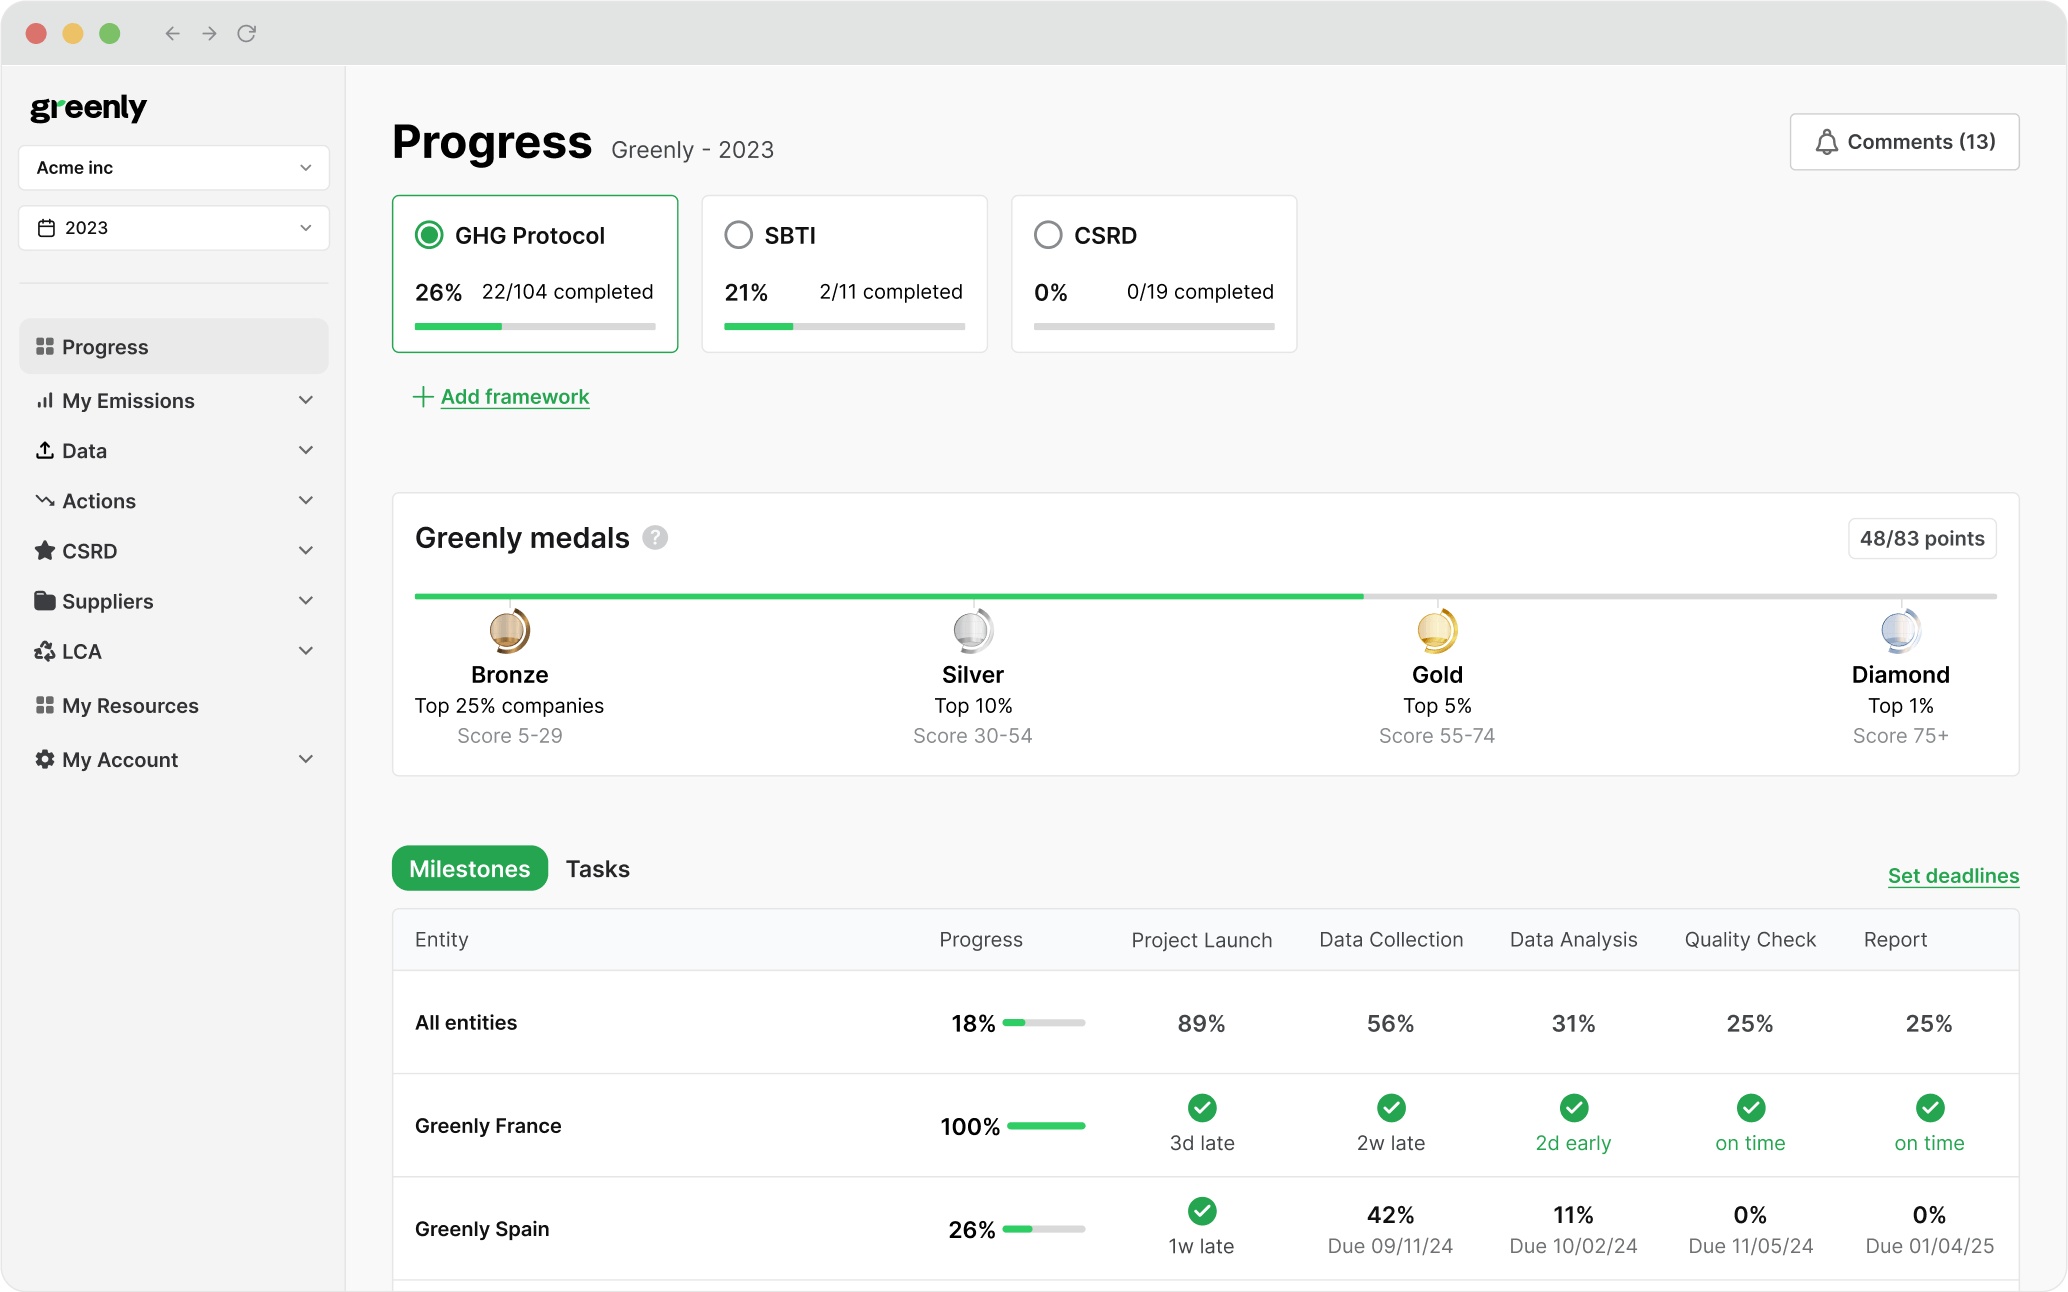Open the Comments (13) button
This screenshot has height=1292, width=2068.
point(1904,142)
